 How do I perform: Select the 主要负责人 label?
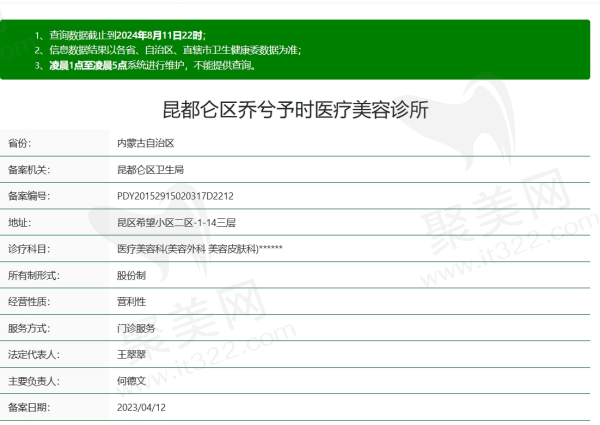pyautogui.click(x=34, y=381)
